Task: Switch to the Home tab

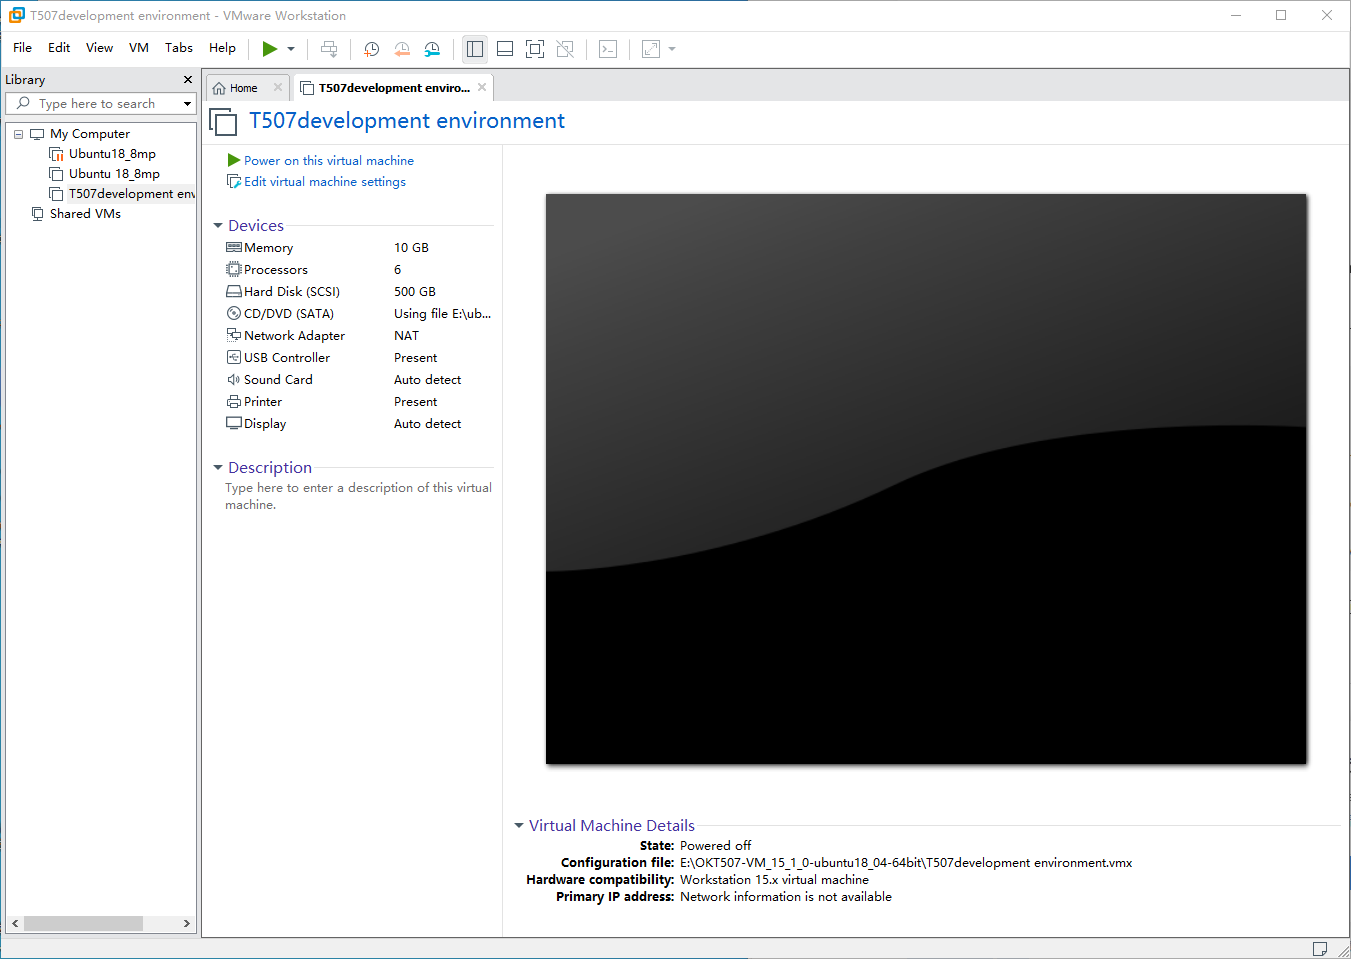Action: click(243, 88)
